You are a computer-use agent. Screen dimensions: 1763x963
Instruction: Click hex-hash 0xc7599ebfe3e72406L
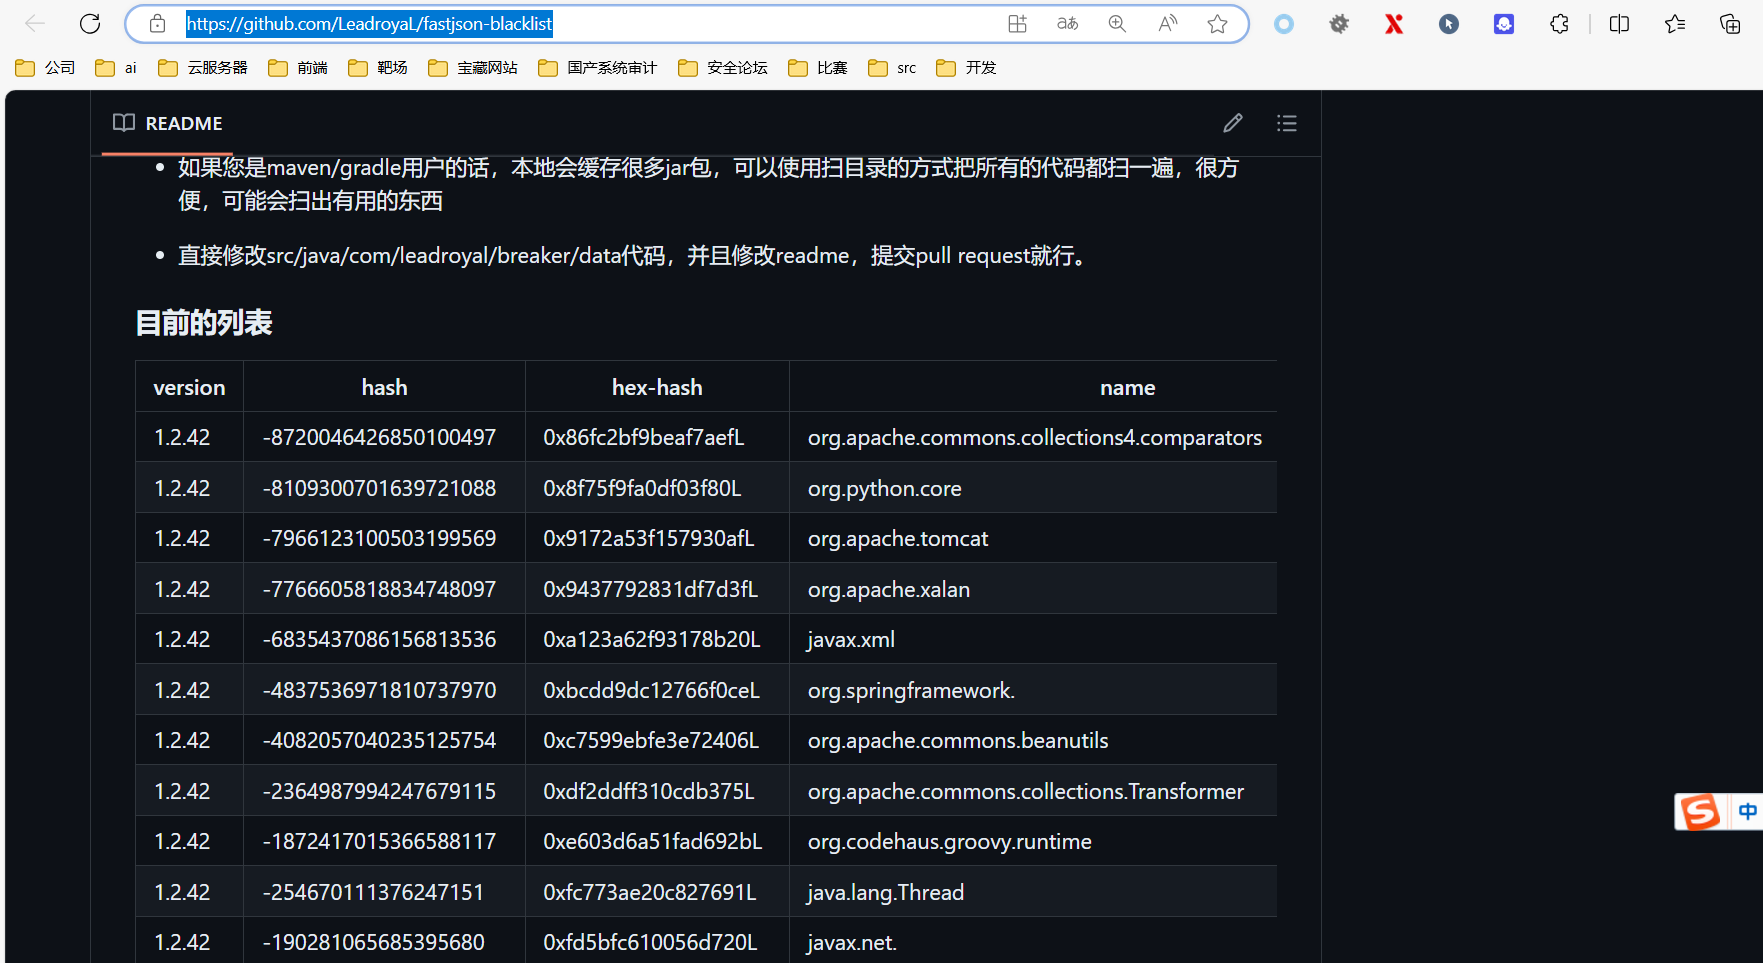pyautogui.click(x=651, y=740)
